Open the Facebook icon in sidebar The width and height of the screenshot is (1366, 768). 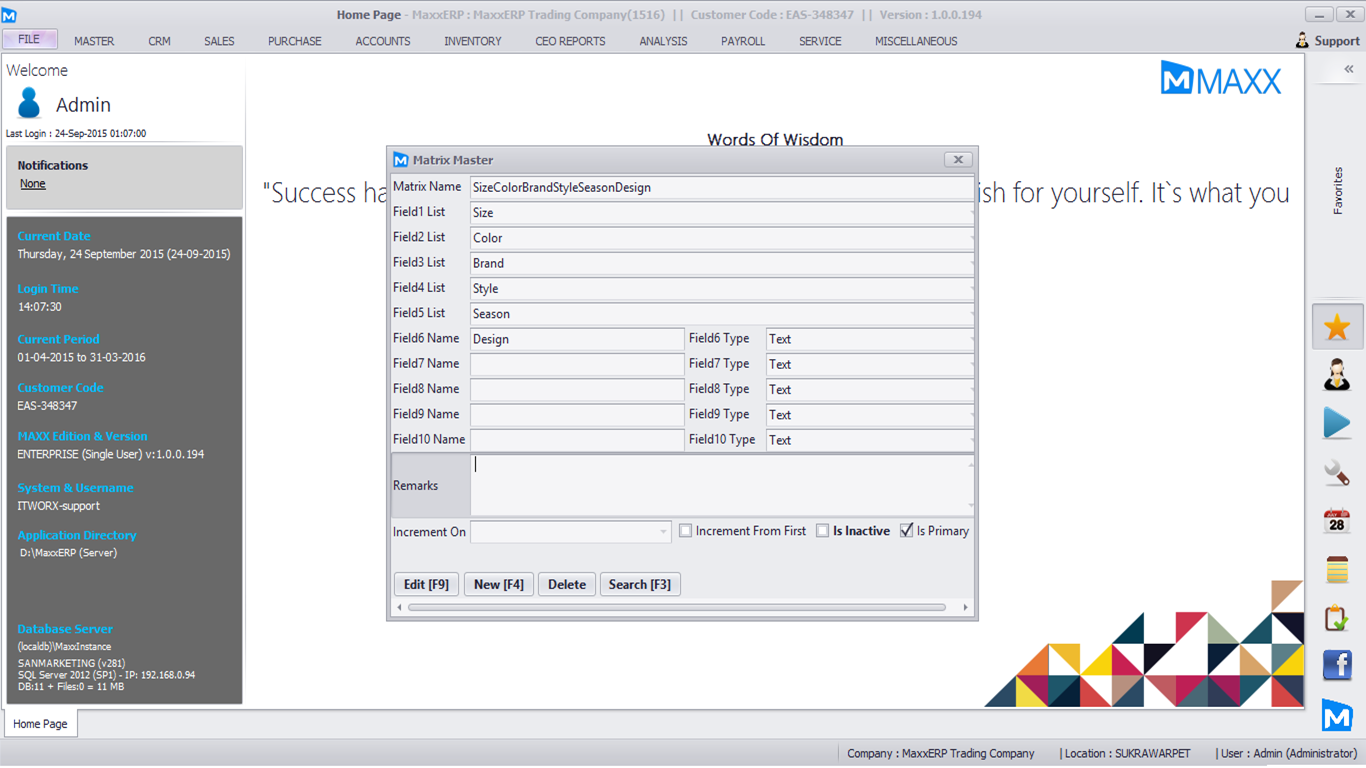pos(1337,665)
